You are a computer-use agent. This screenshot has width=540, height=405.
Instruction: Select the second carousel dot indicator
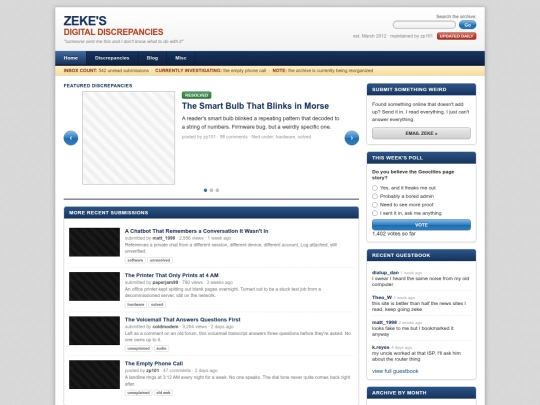[x=211, y=190]
